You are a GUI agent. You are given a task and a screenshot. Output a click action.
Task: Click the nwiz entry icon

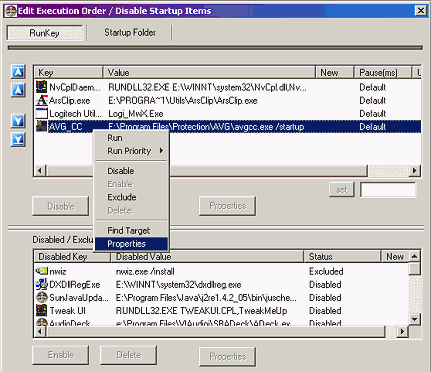(x=42, y=271)
